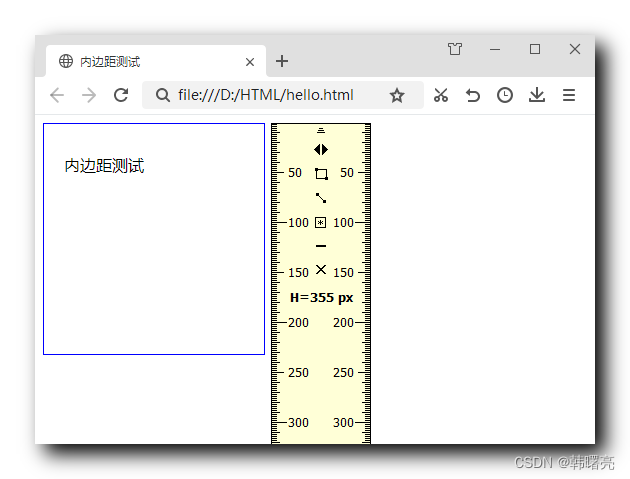Reload the hello.html page
Screen dimensions: 630x479
click(x=121, y=95)
